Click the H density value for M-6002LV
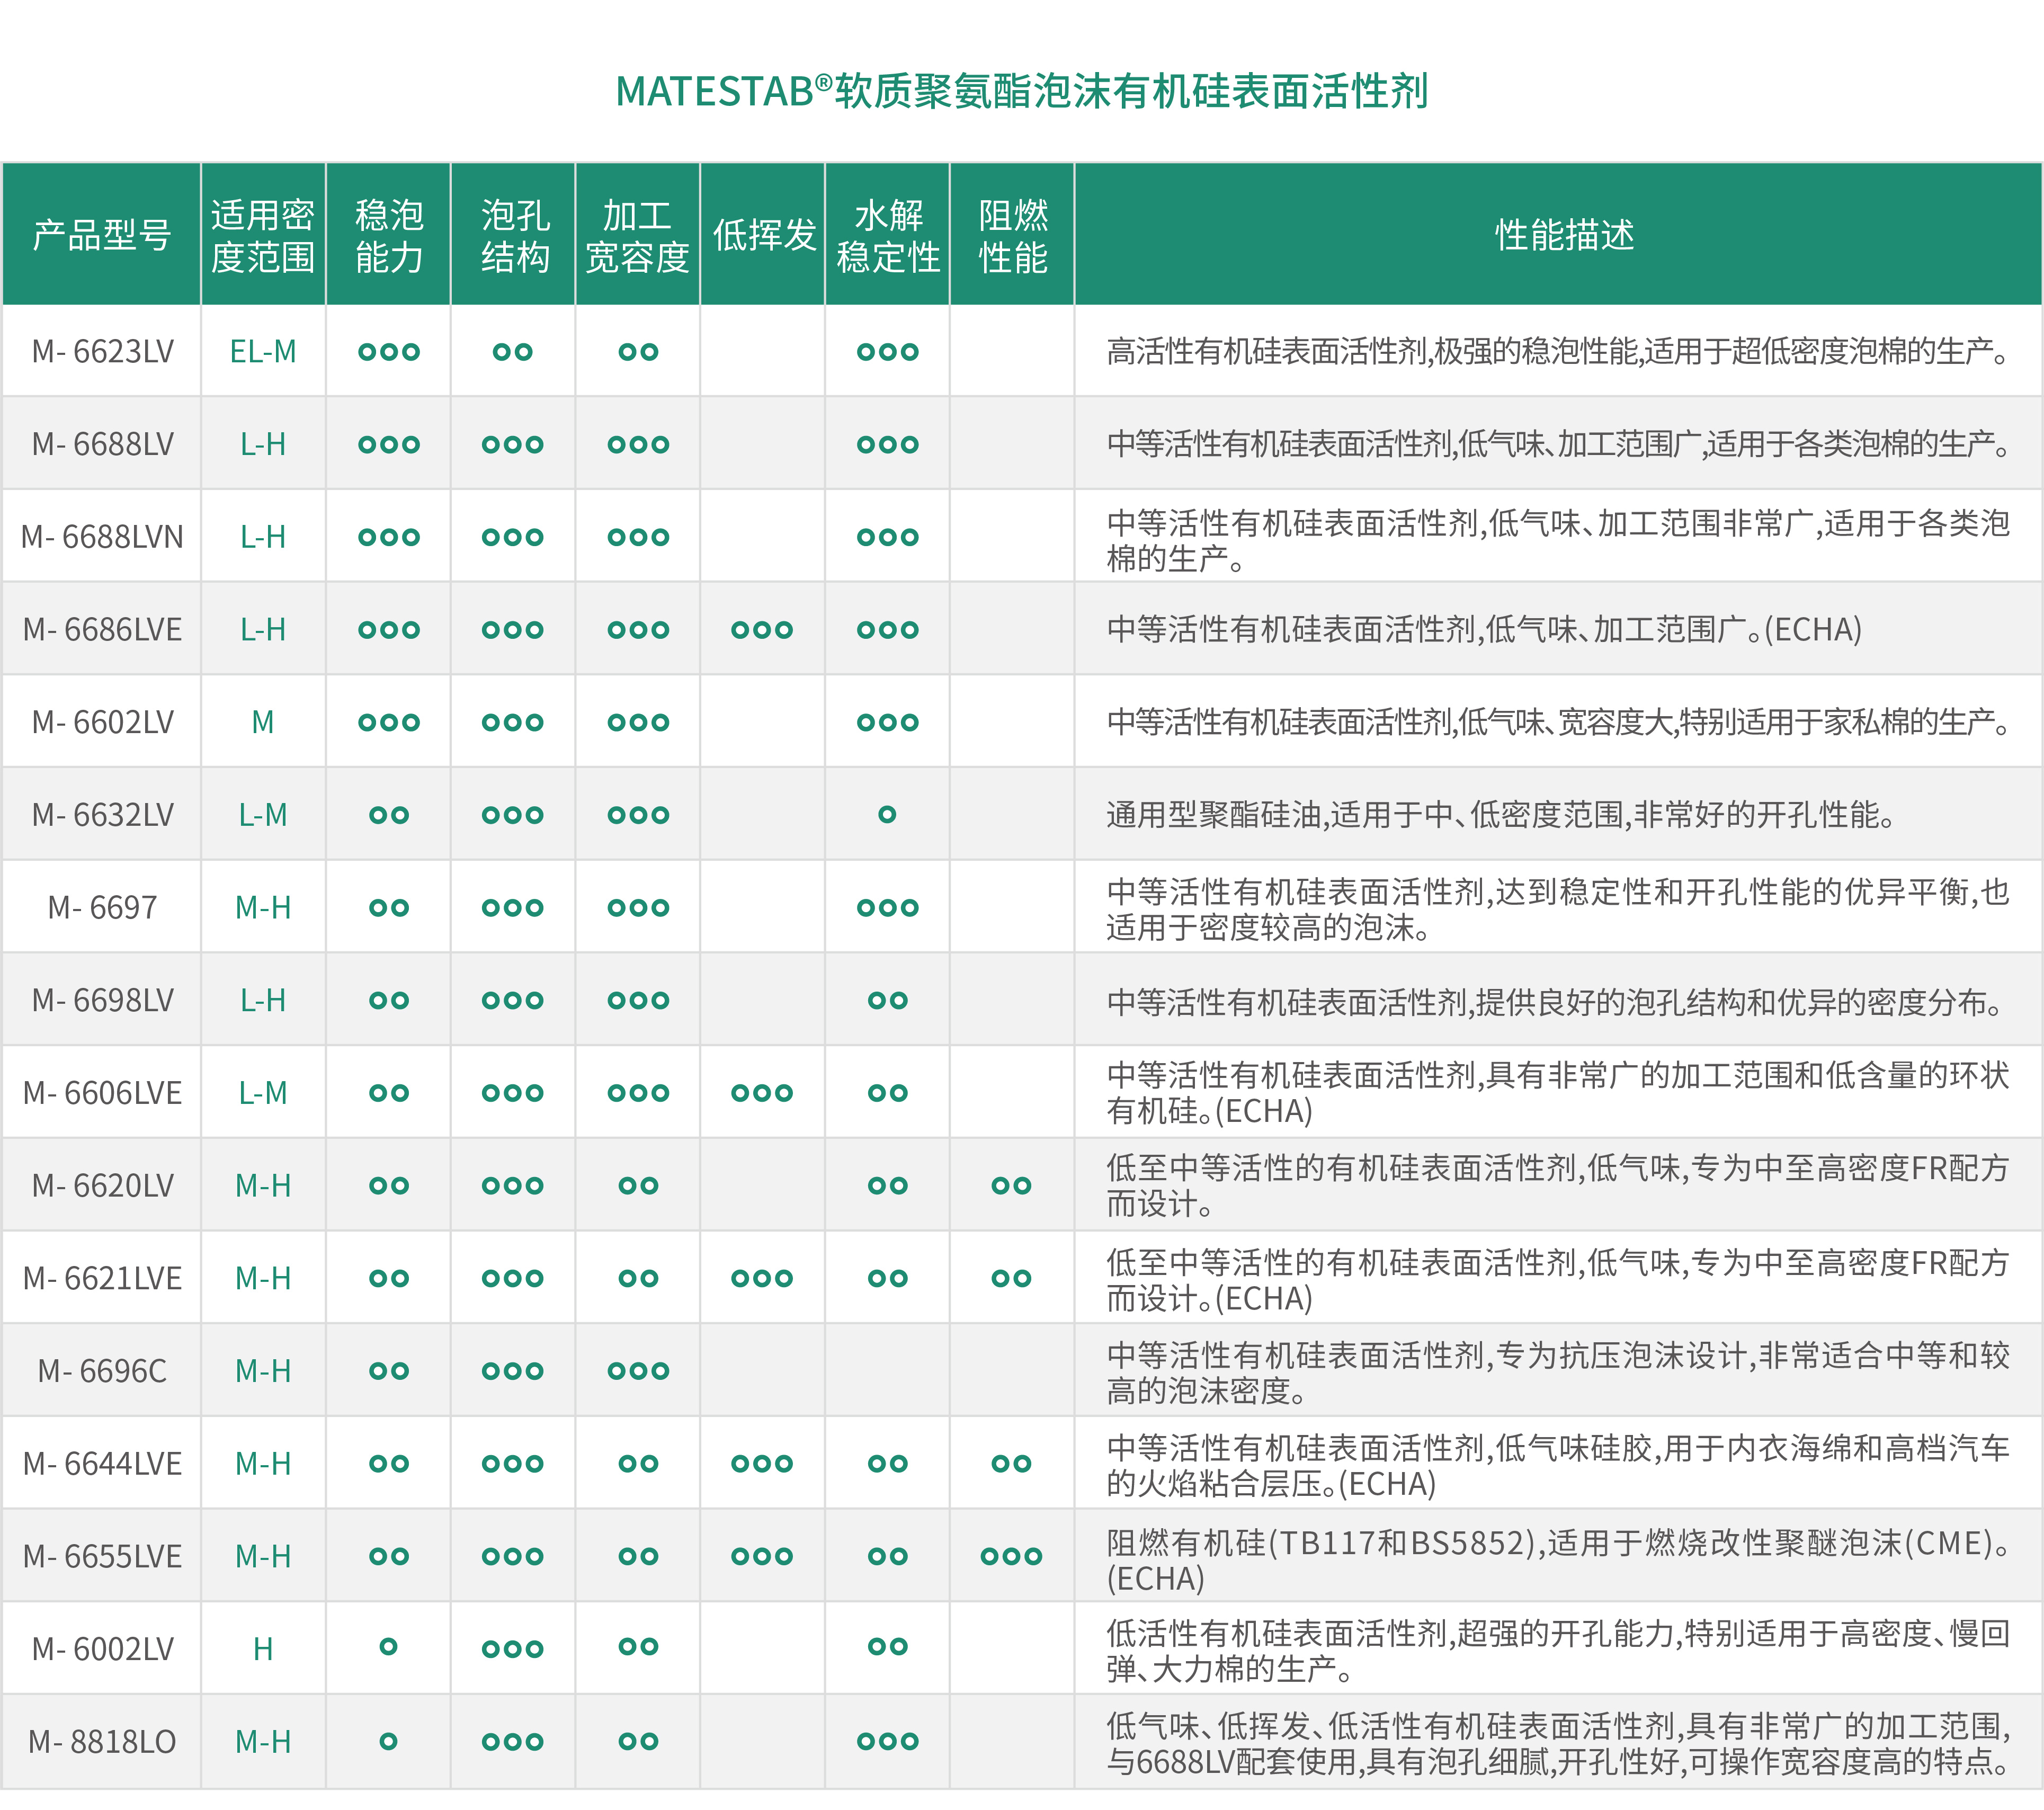The width and height of the screenshot is (2044, 1810). tap(263, 1649)
